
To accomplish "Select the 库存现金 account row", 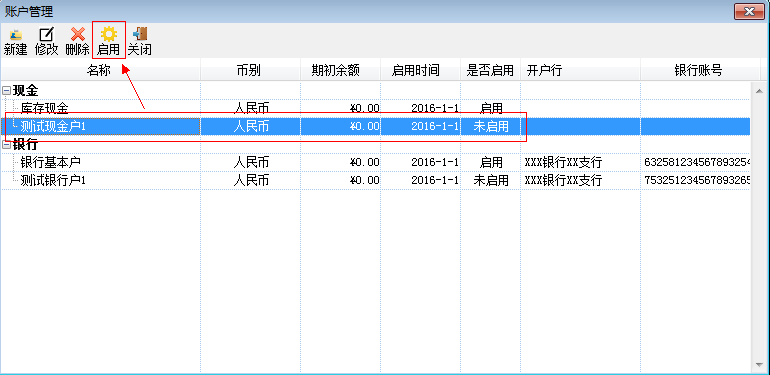I will click(x=376, y=108).
